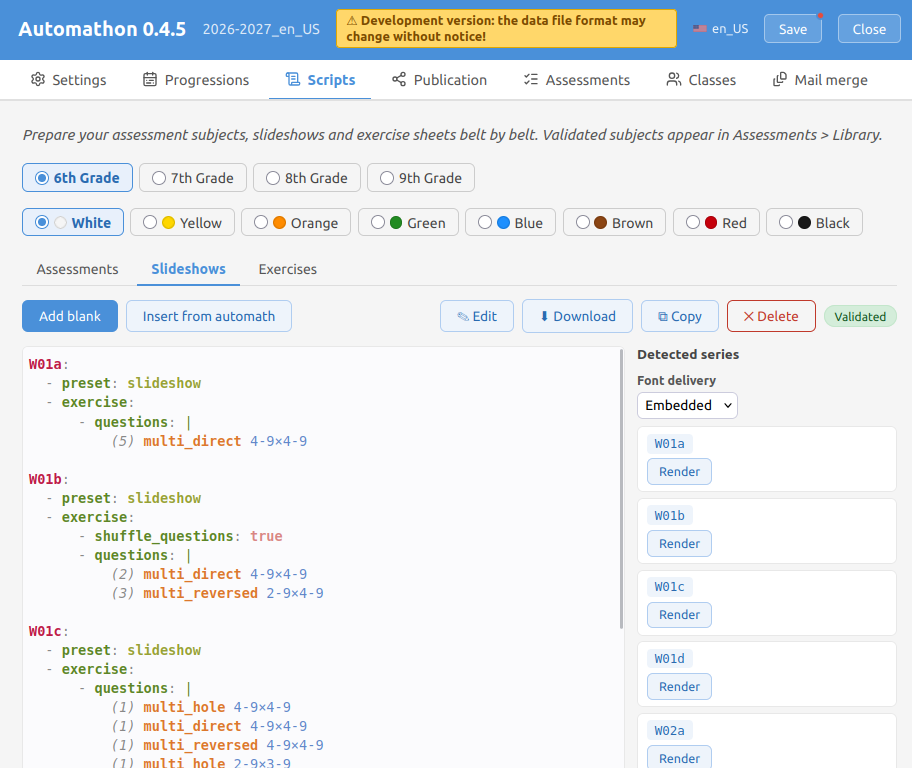Click the W01a label in the editor
Viewport: 912px width, 768px height.
(45, 364)
